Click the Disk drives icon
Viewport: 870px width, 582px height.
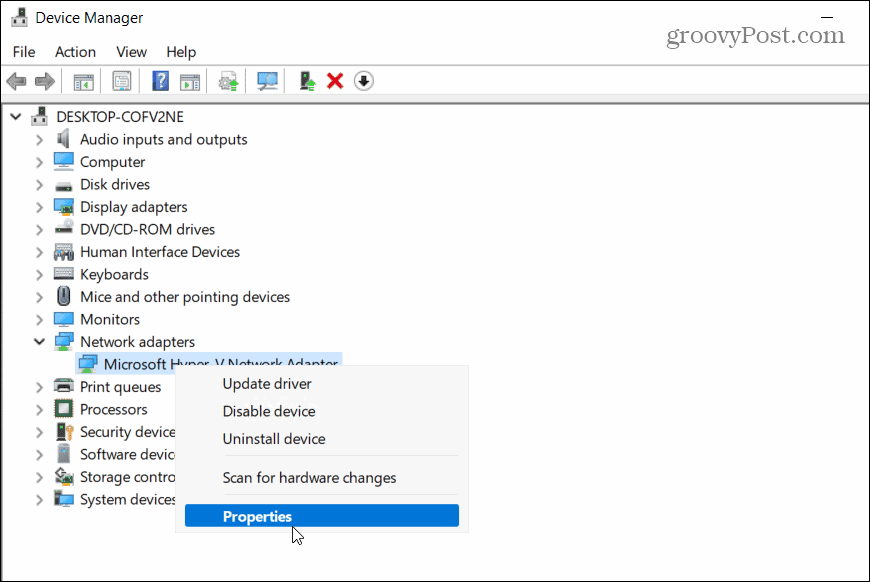tap(64, 185)
